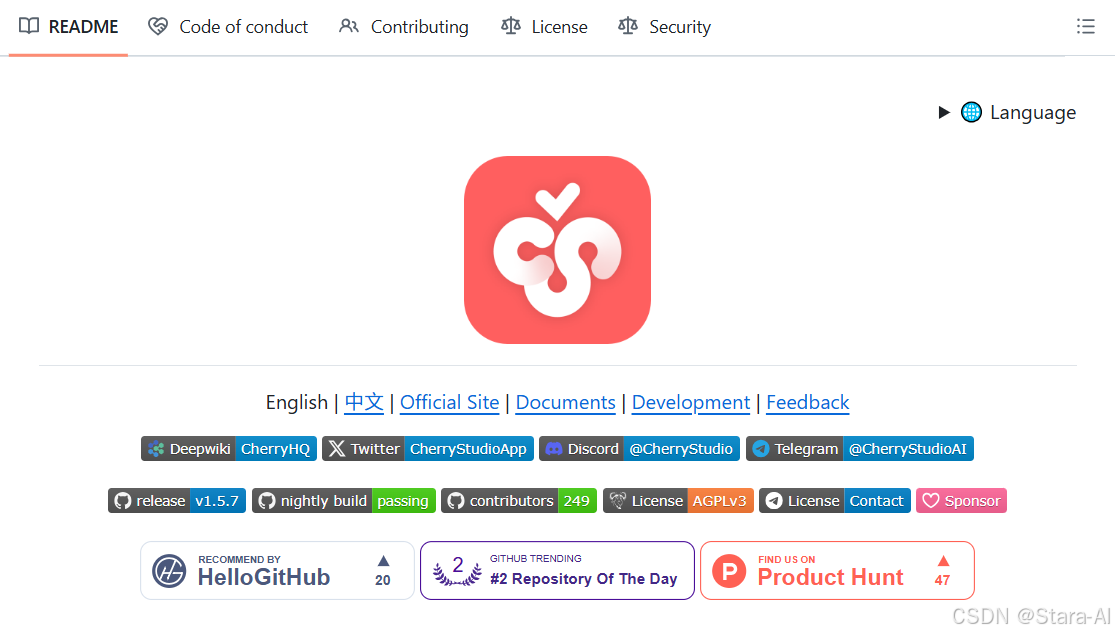Open the Contributing tab
This screenshot has height=636, width=1115.
tap(404, 27)
